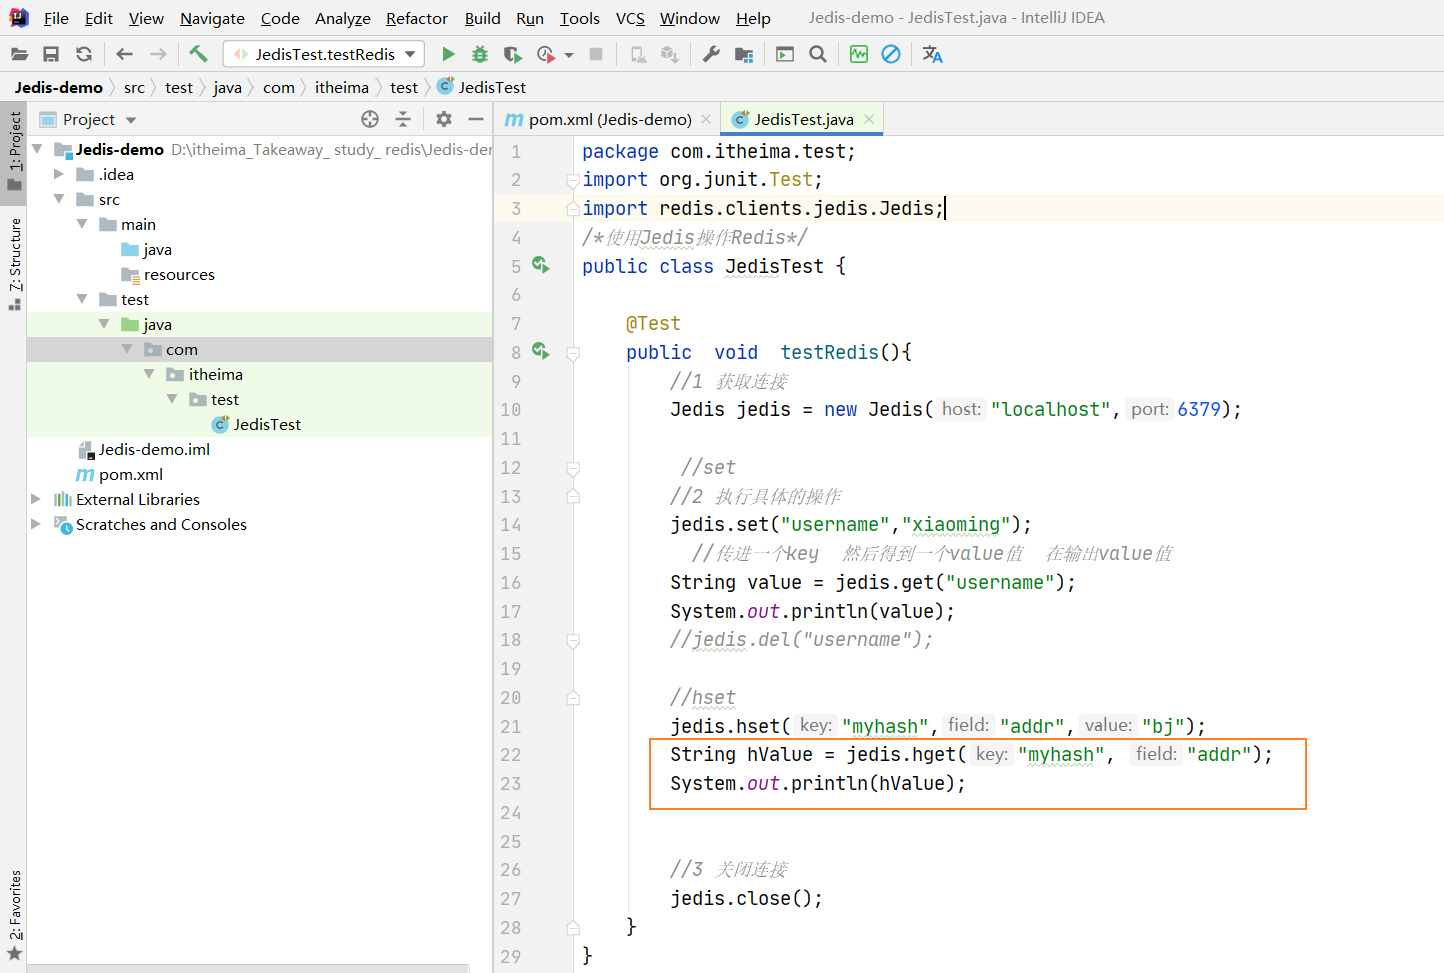1444x973 pixels.
Task: Click JedisTest in the breadcrumb bar
Action: point(482,87)
